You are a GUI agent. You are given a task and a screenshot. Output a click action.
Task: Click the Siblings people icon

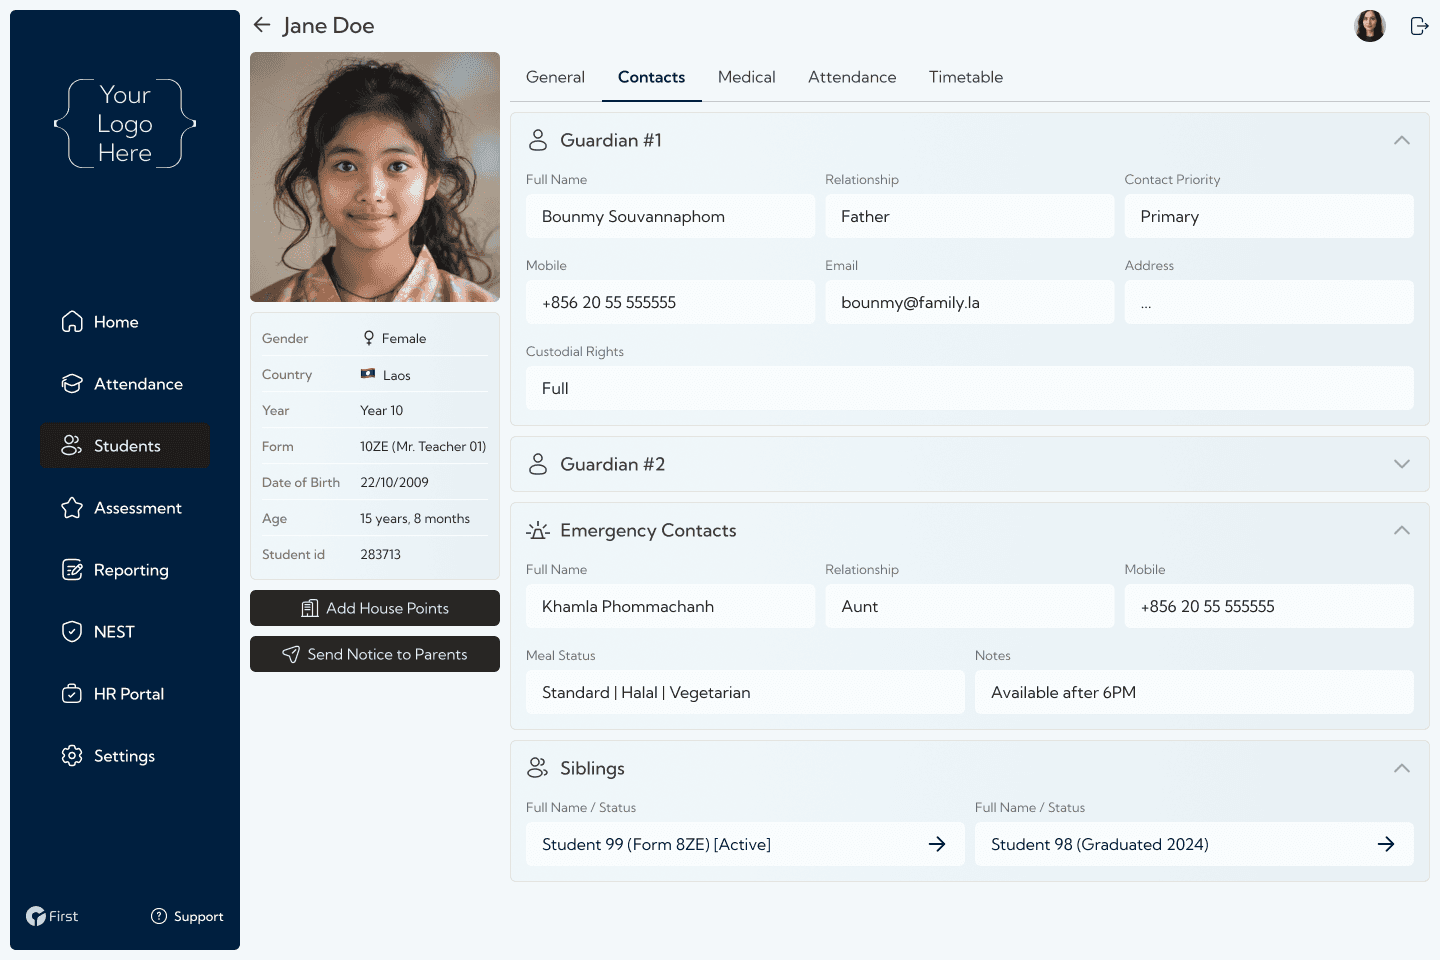click(538, 768)
